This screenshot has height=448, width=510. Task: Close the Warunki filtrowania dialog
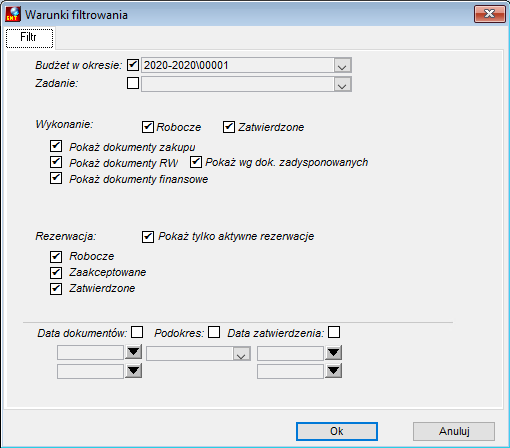pos(490,14)
